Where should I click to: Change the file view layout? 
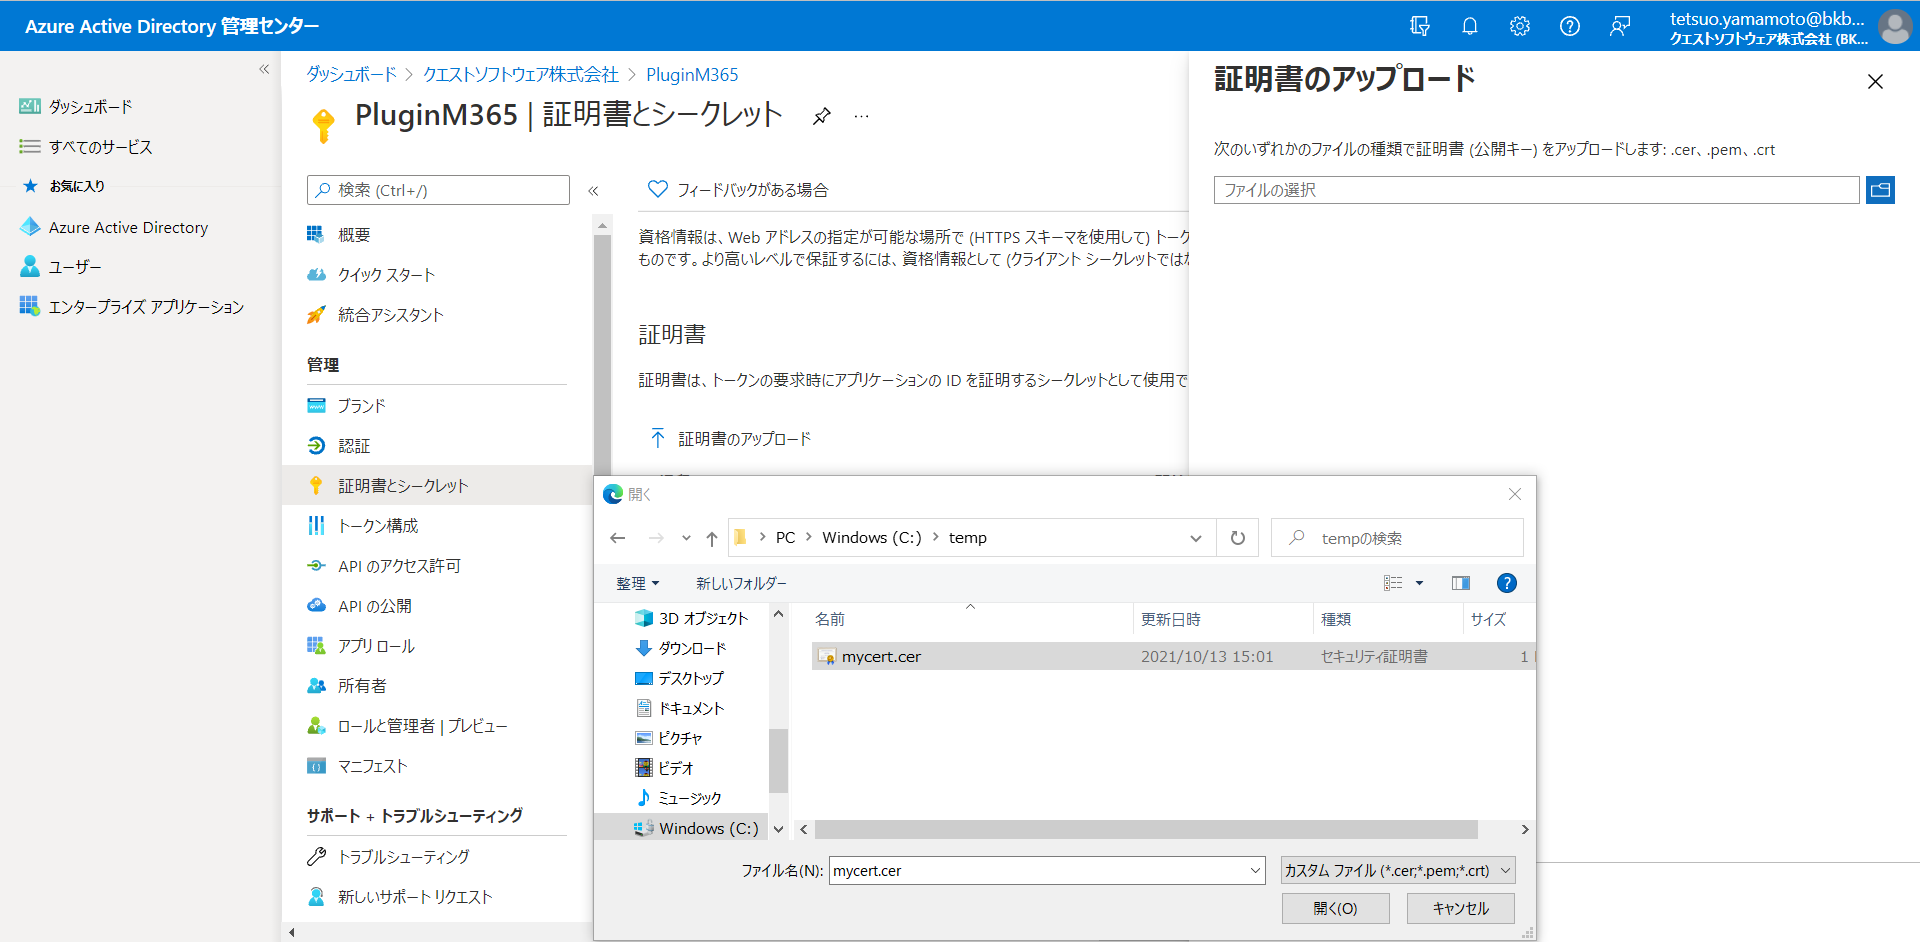click(x=1393, y=583)
